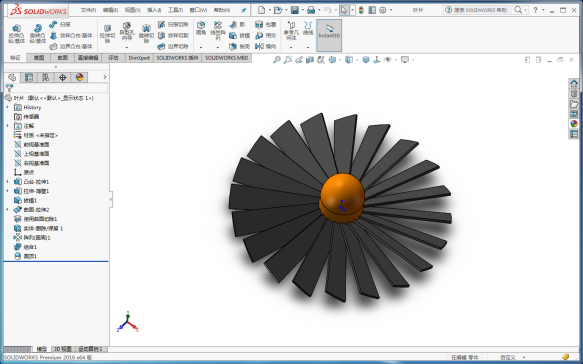Open the ConfigurationManager panel tab
583x364 pixels.
(45, 77)
